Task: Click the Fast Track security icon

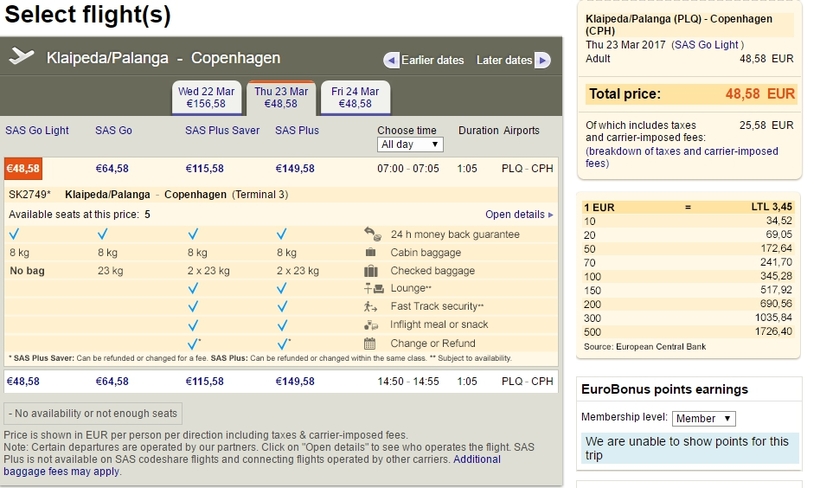Action: pyautogui.click(x=371, y=307)
